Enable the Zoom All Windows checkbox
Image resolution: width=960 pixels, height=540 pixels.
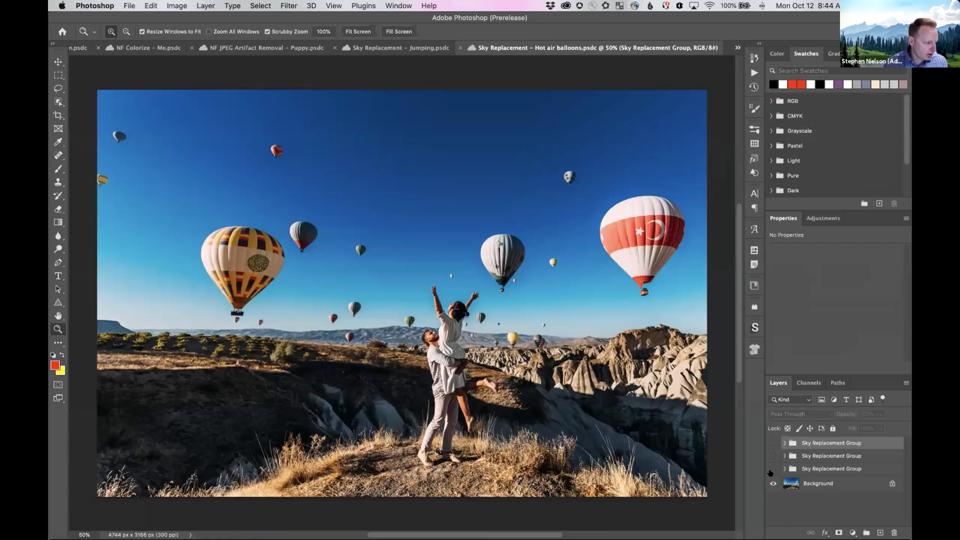point(209,31)
